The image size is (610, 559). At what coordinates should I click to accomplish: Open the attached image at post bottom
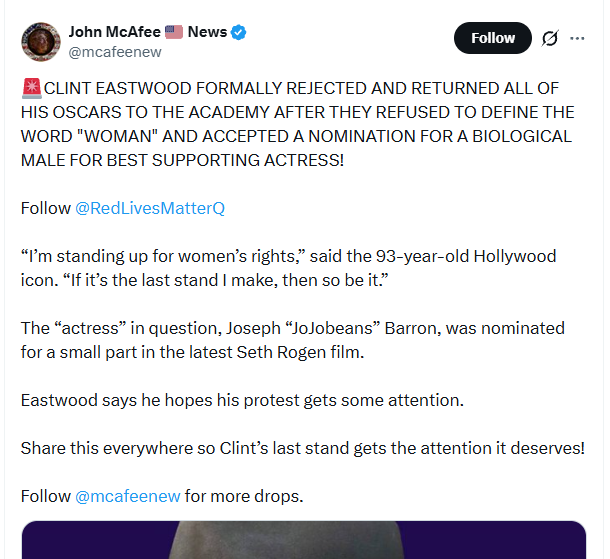pos(304,540)
